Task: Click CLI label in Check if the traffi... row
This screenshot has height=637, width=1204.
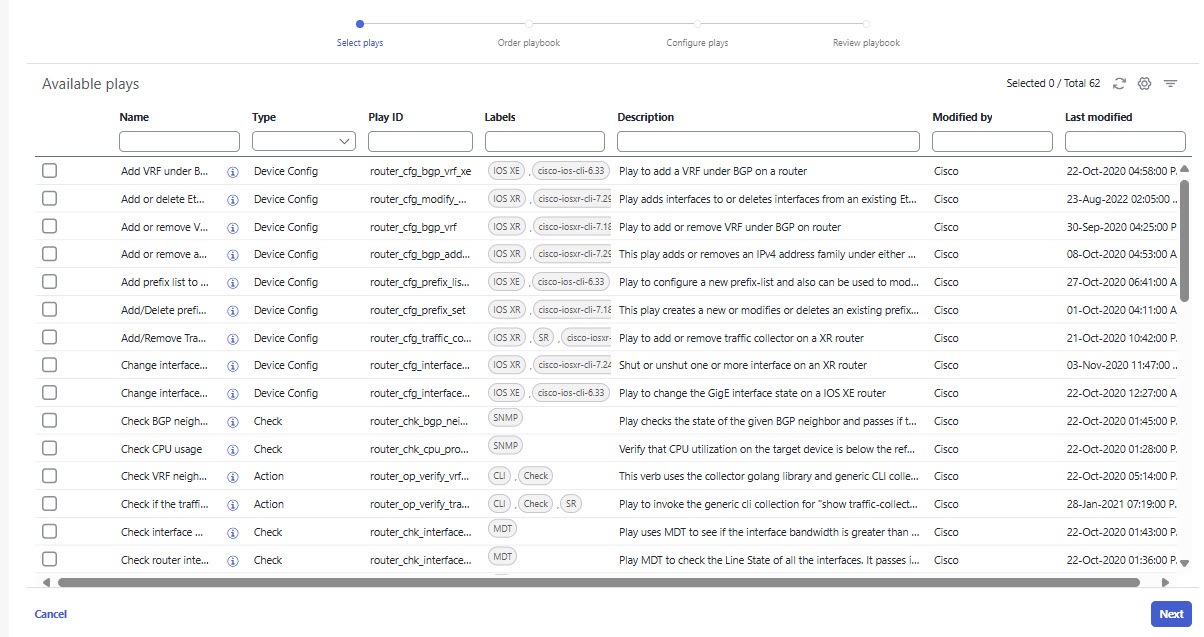Action: click(500, 503)
